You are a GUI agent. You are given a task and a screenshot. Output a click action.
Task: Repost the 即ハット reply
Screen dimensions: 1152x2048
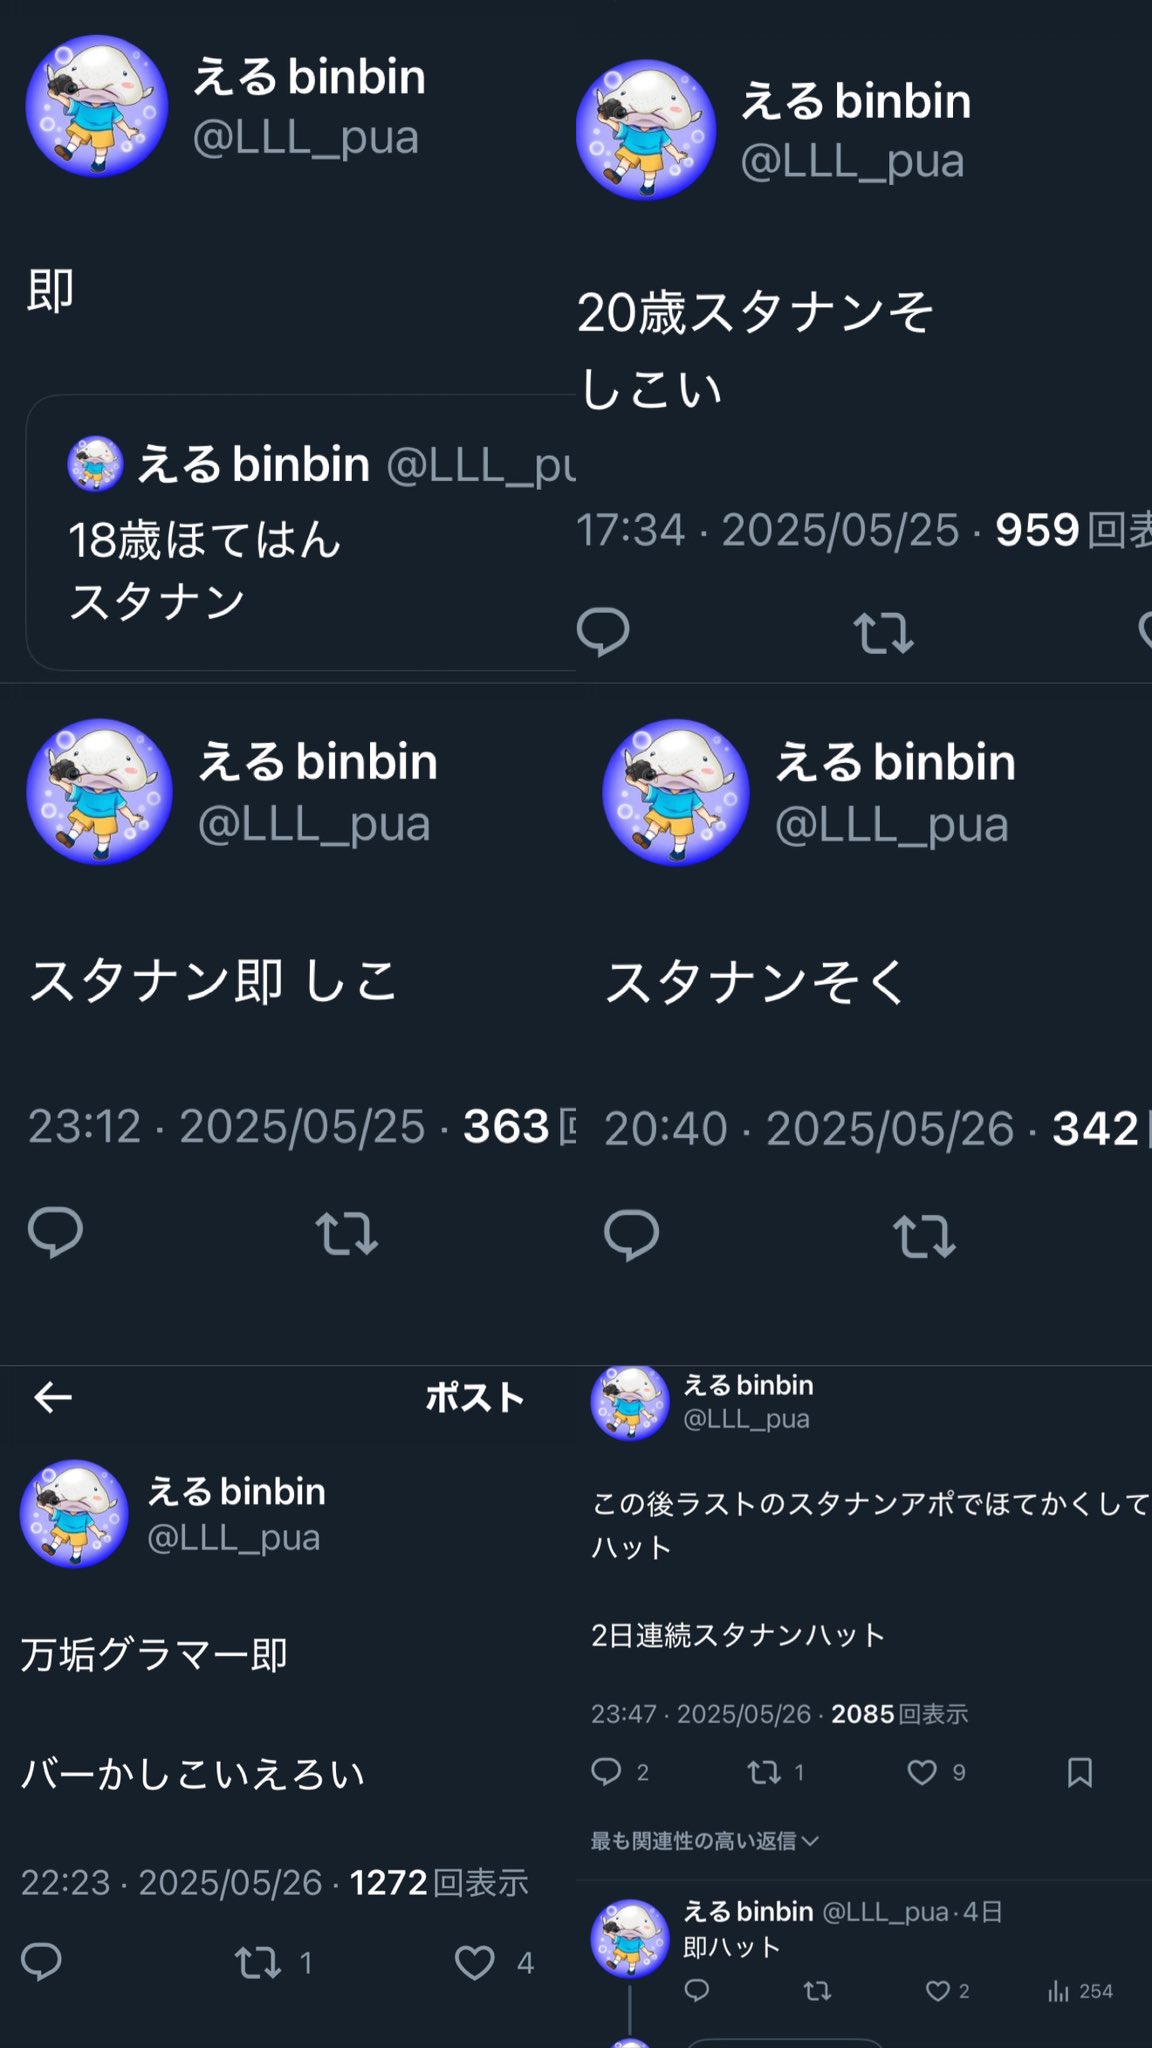818,1991
